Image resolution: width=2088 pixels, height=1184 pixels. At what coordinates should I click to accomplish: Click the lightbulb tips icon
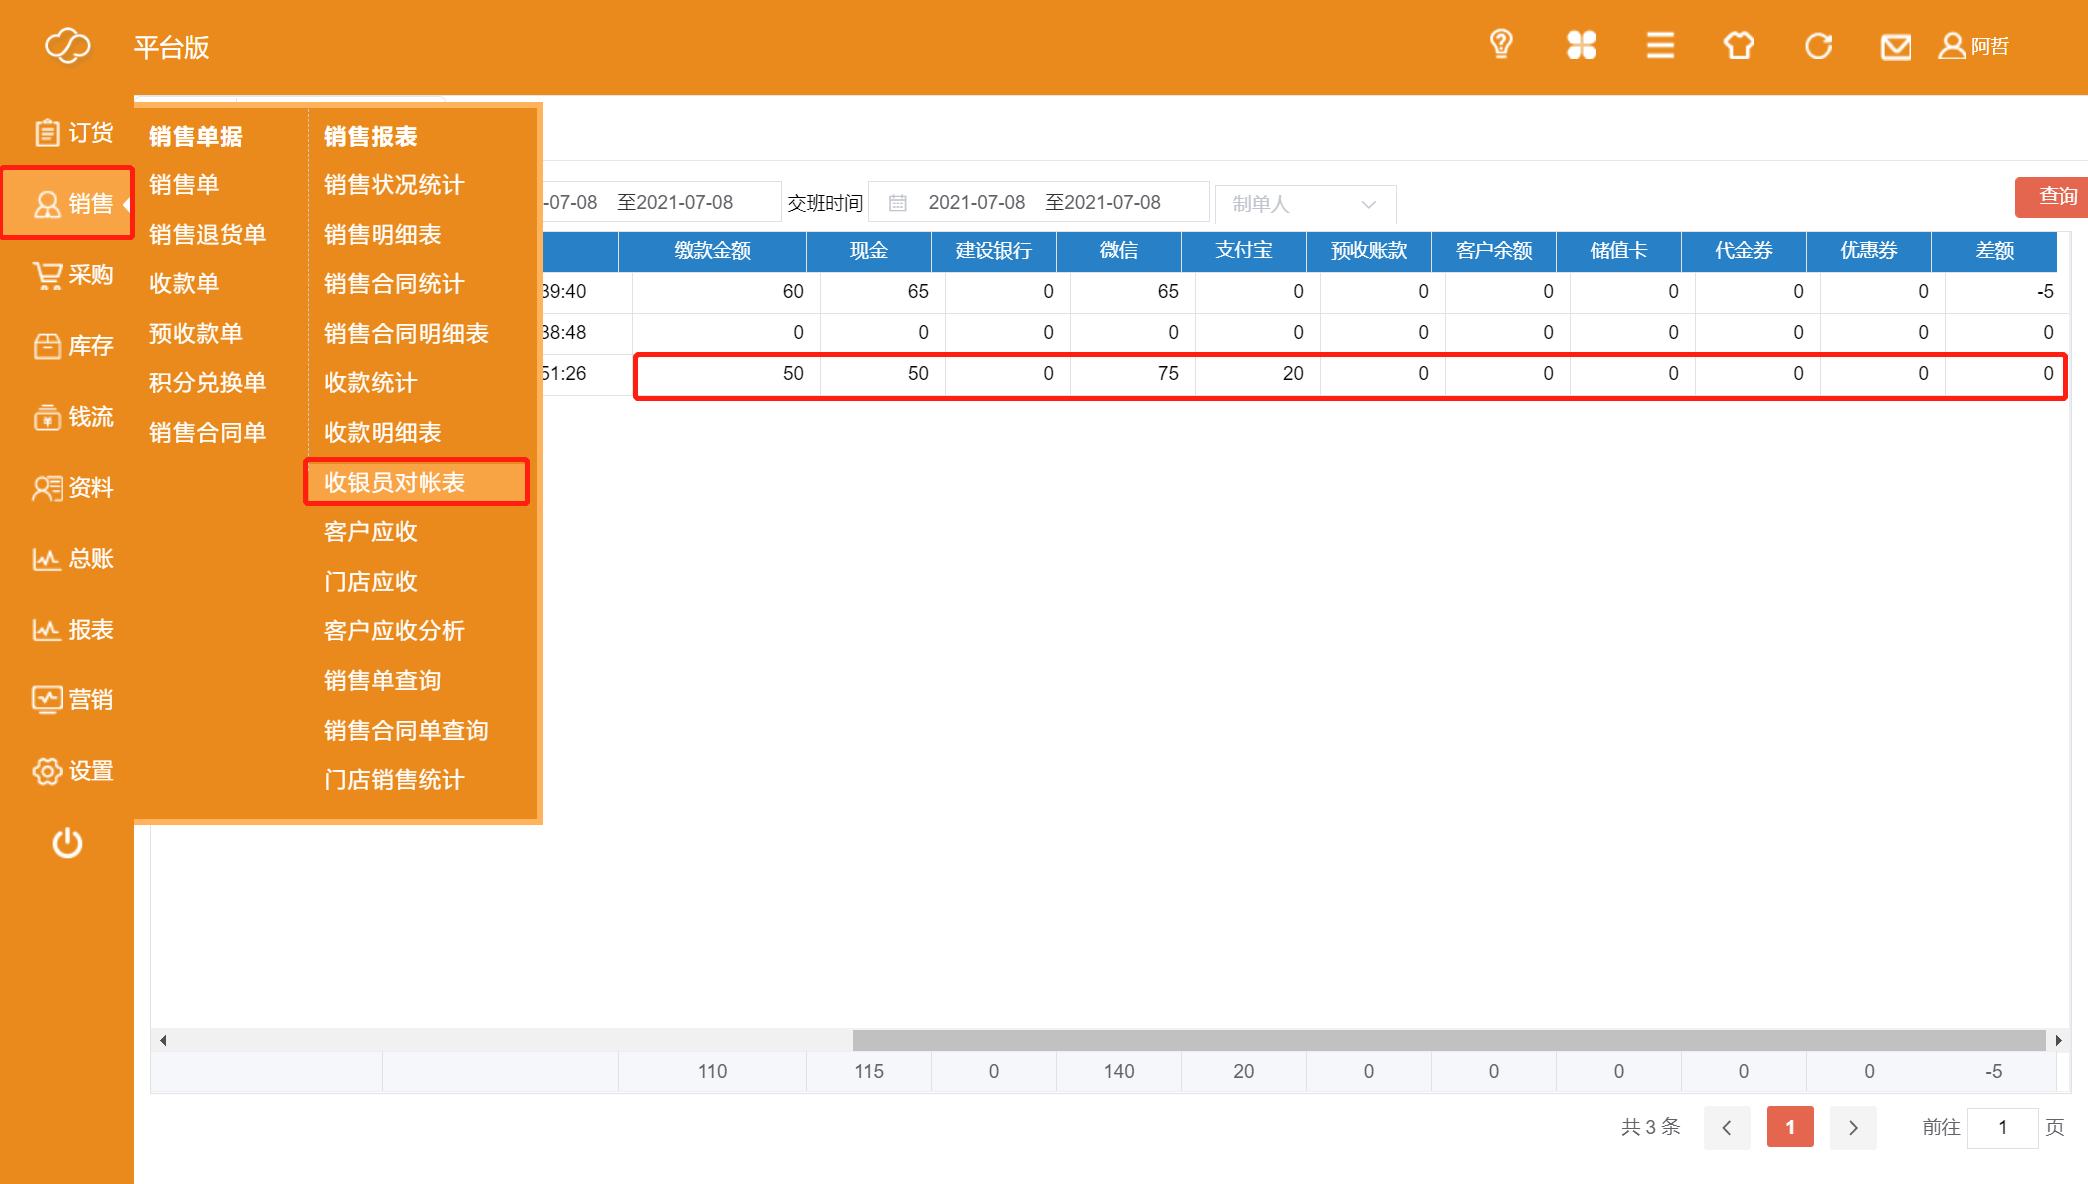(1500, 45)
